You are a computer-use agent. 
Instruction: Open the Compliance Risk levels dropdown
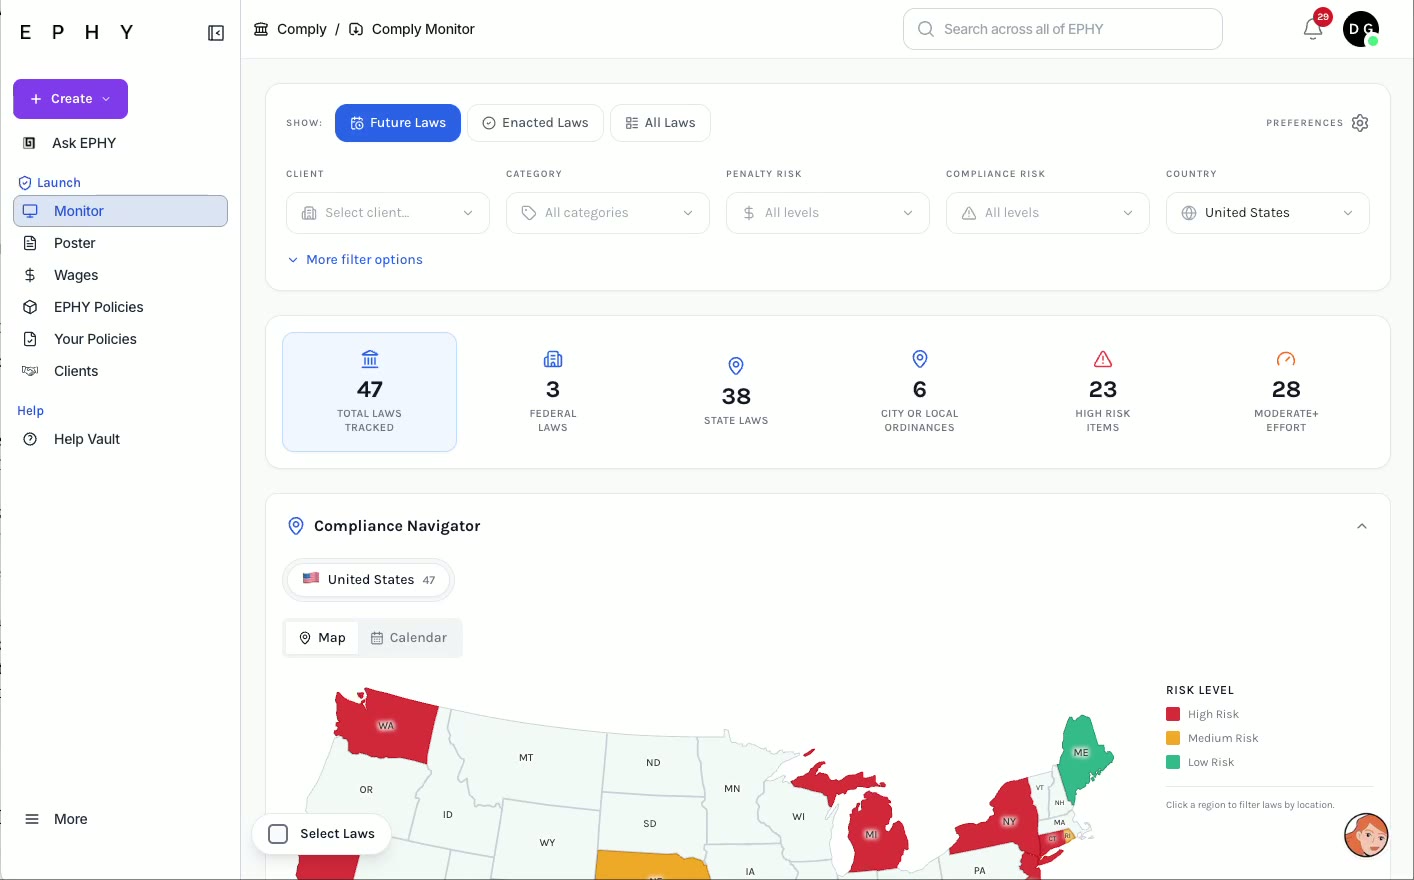(1048, 213)
